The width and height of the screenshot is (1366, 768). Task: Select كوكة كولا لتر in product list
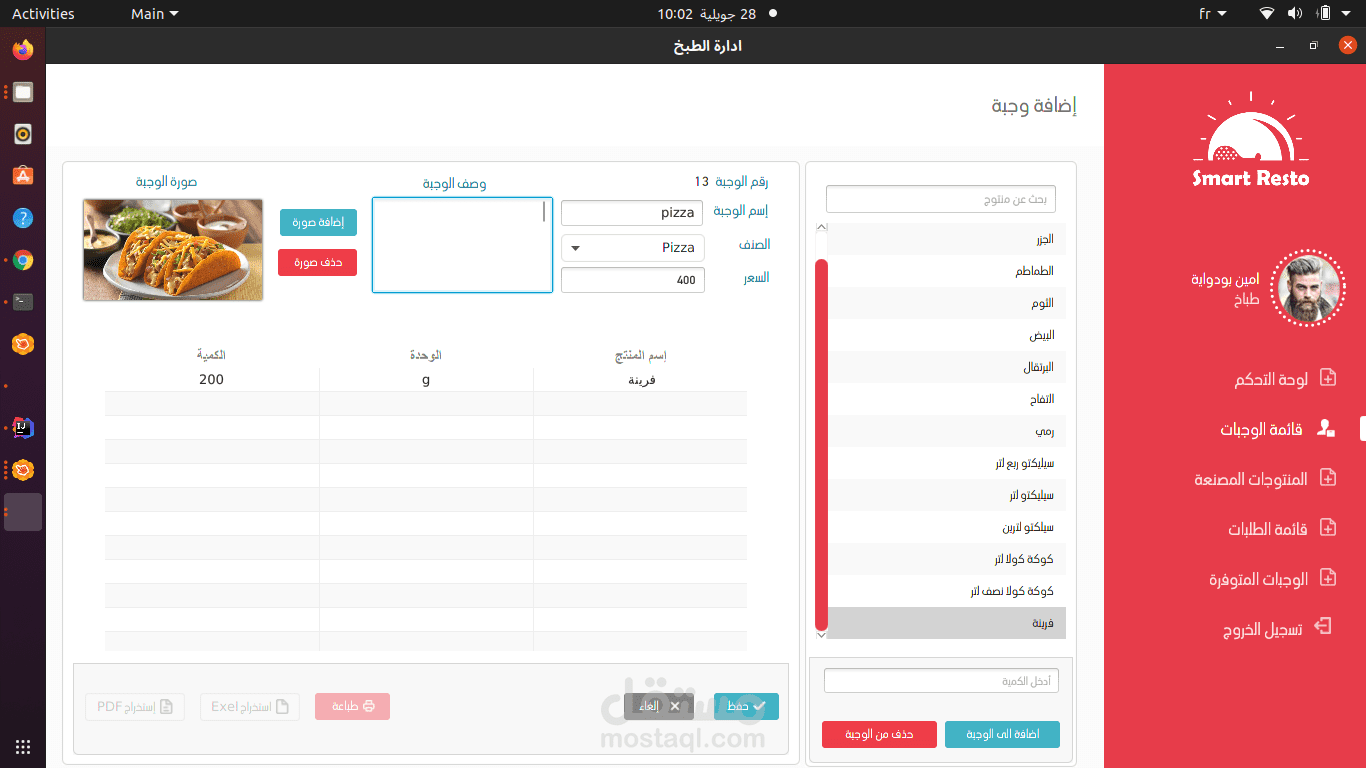(x=947, y=559)
